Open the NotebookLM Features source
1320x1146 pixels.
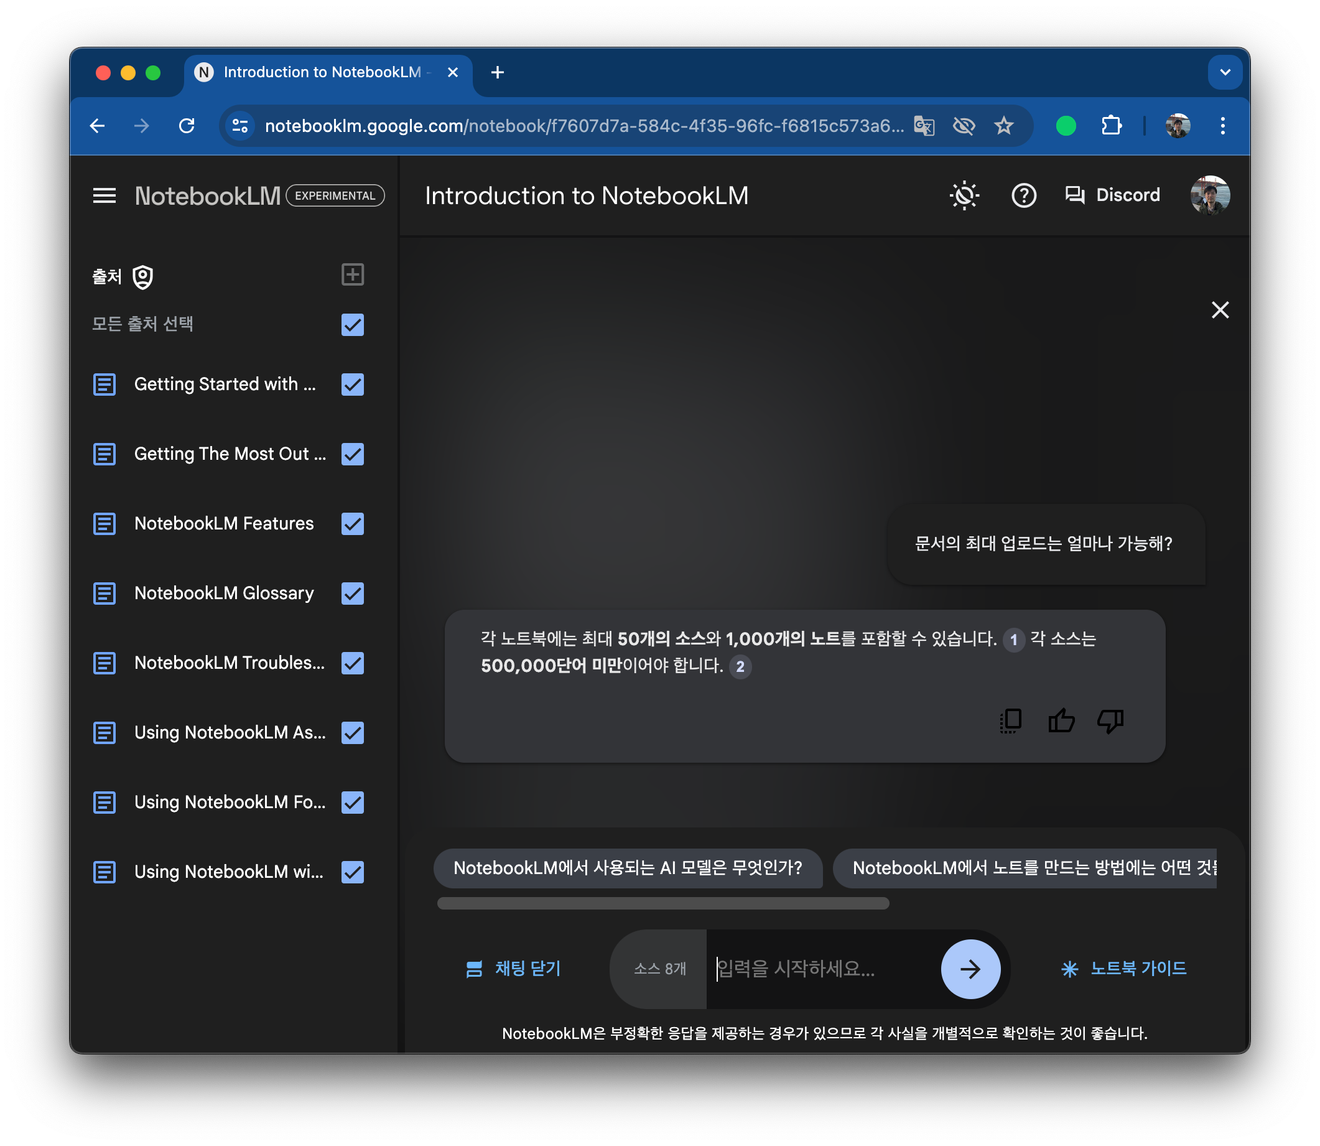pyautogui.click(x=224, y=524)
